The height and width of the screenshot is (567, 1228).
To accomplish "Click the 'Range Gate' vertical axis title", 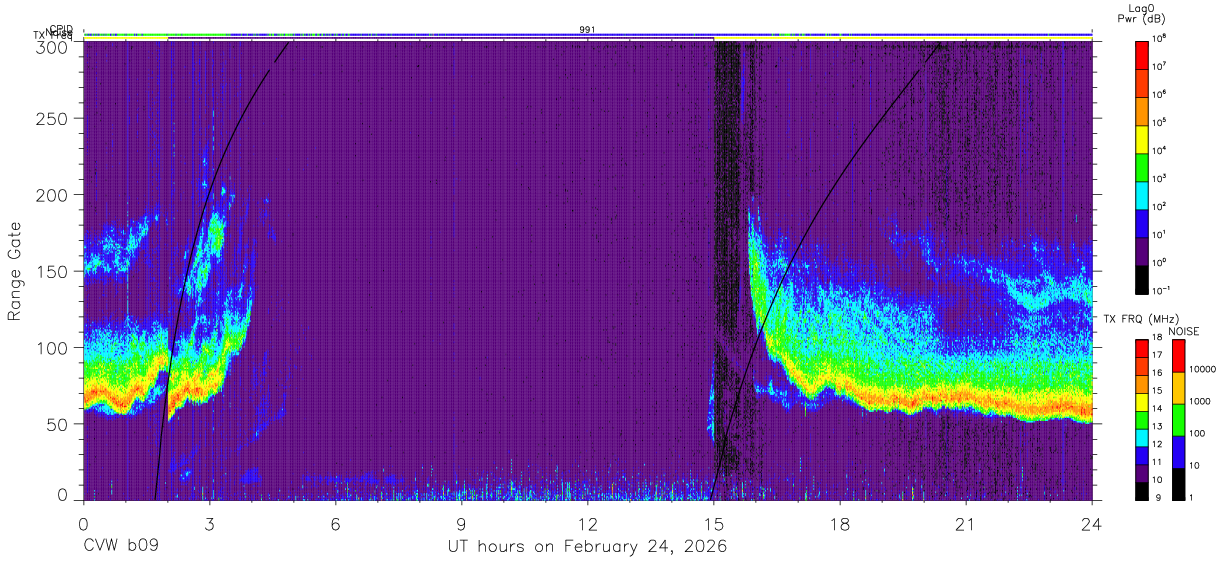I will coord(15,270).
